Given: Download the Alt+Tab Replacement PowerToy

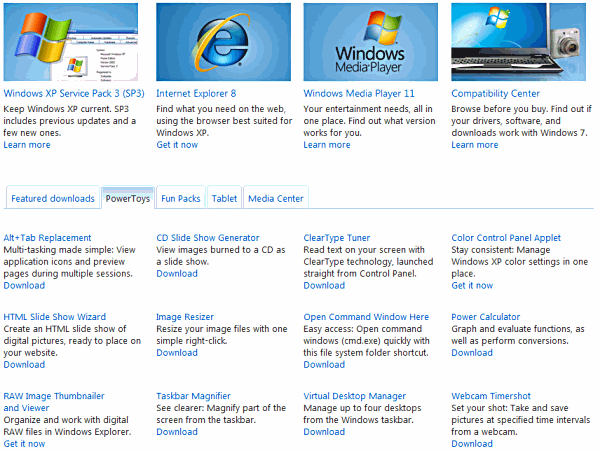Looking at the screenshot, I should pos(24,286).
